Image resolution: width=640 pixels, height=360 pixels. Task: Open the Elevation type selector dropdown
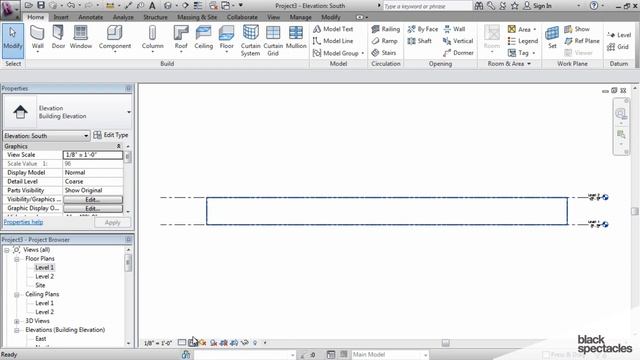coord(129,112)
